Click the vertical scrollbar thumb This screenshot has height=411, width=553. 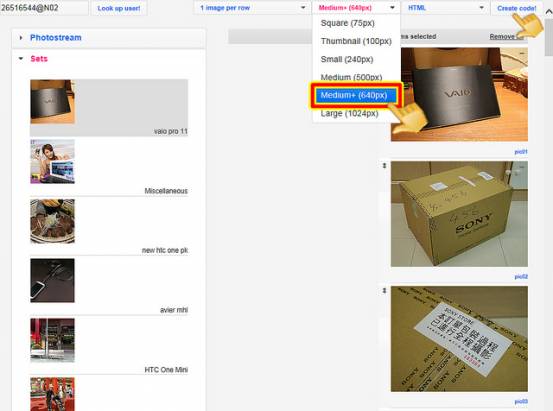point(549,38)
